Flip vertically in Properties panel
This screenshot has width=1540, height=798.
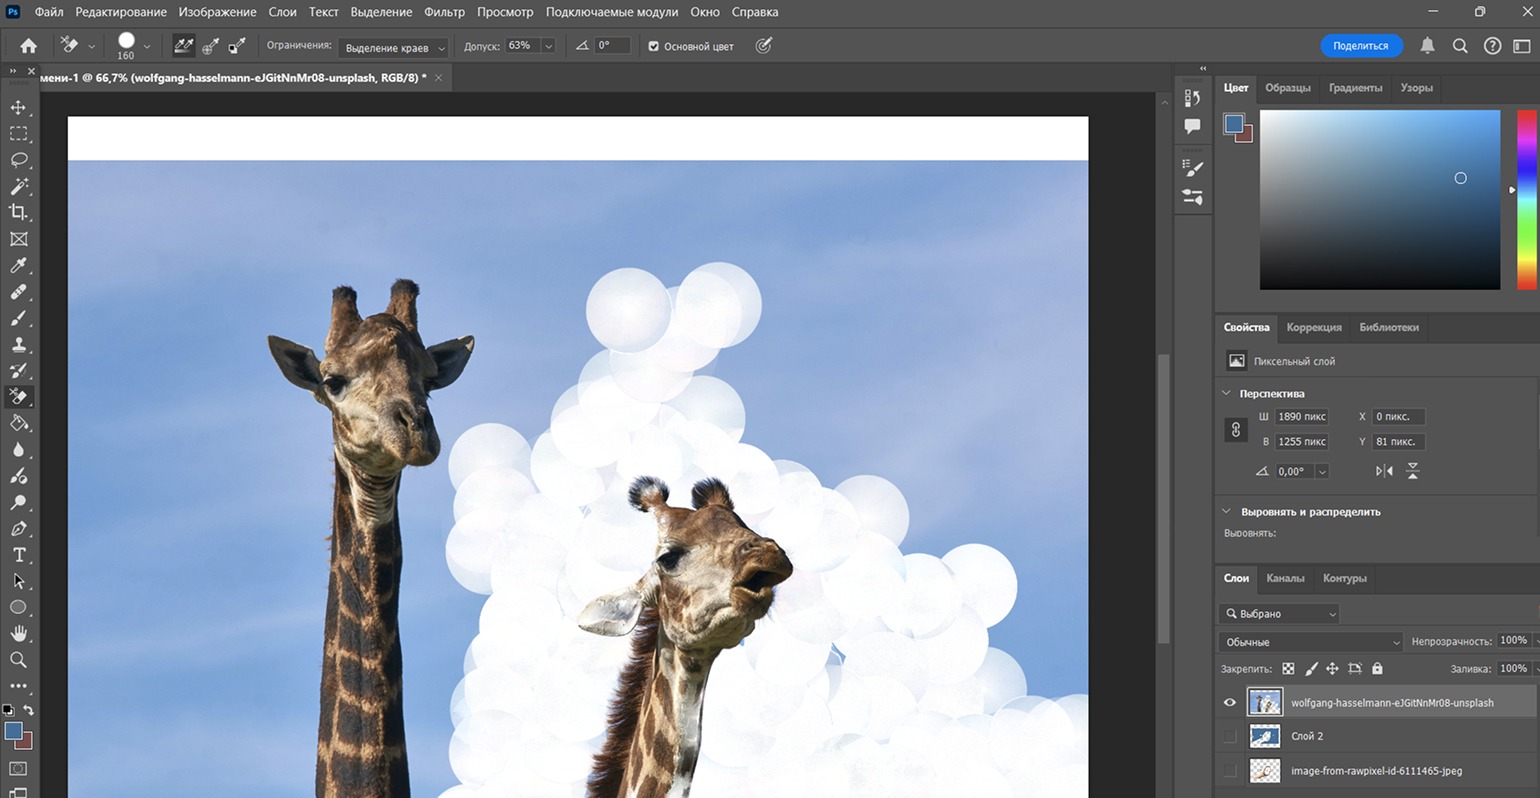coord(1413,471)
